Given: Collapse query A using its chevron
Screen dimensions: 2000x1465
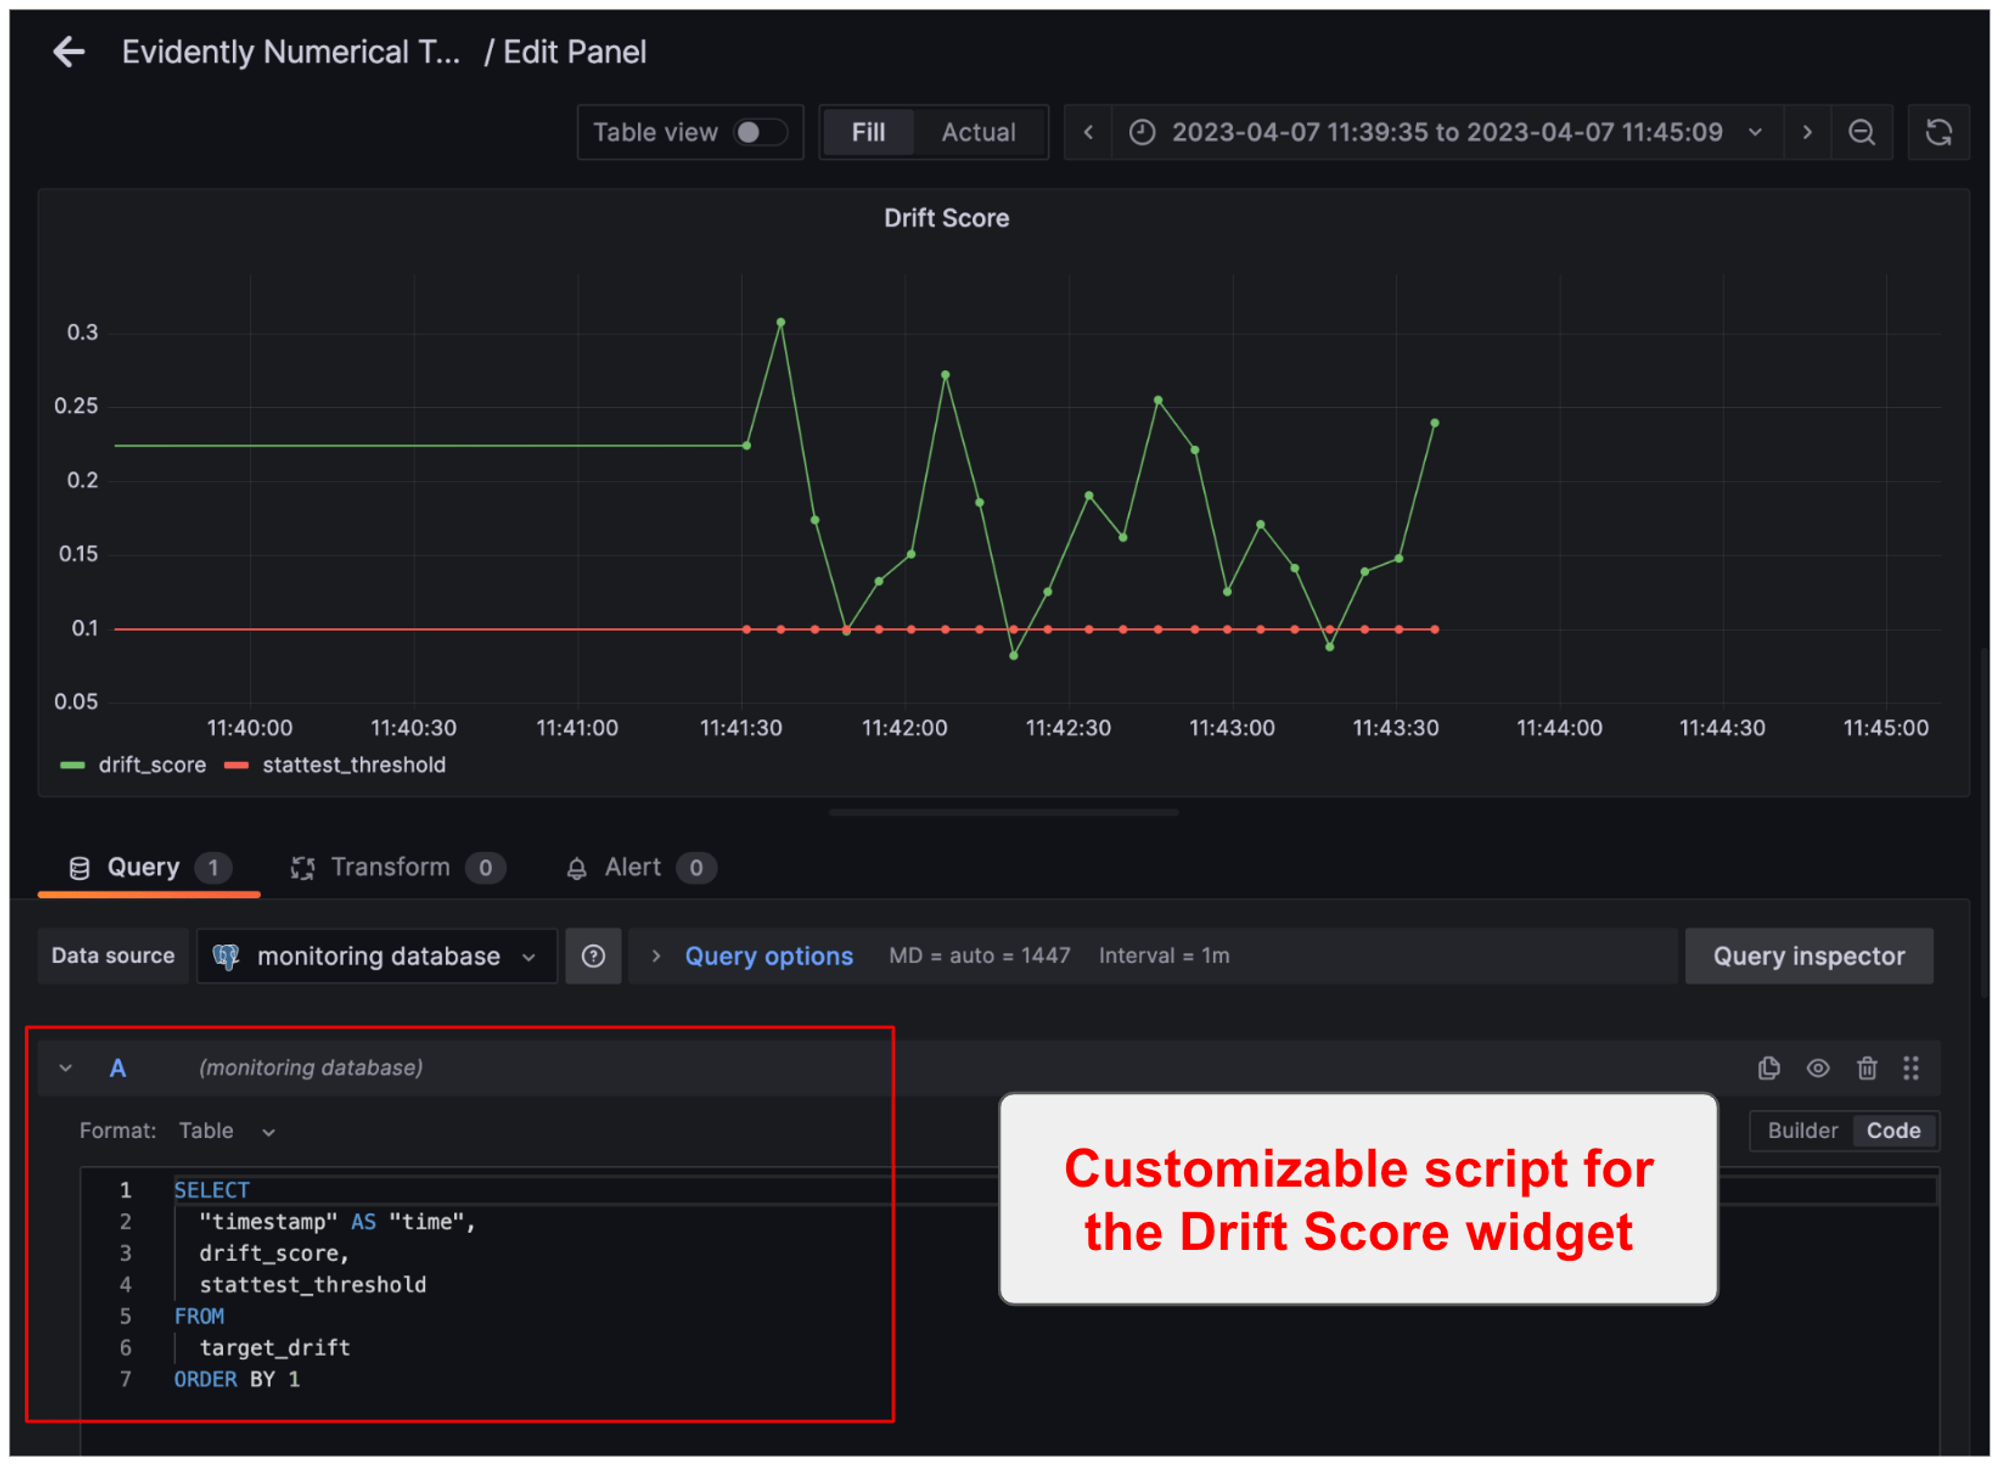Looking at the screenshot, I should (66, 1068).
